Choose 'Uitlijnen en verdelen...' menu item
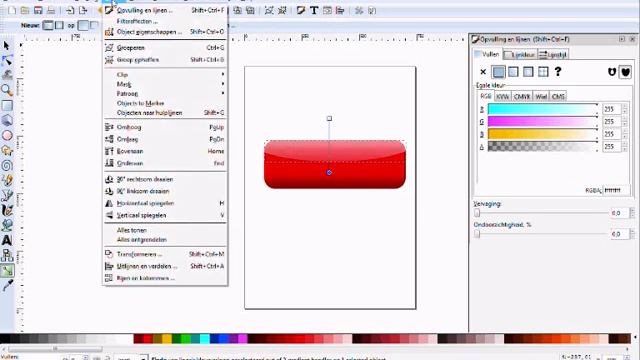 (165, 266)
